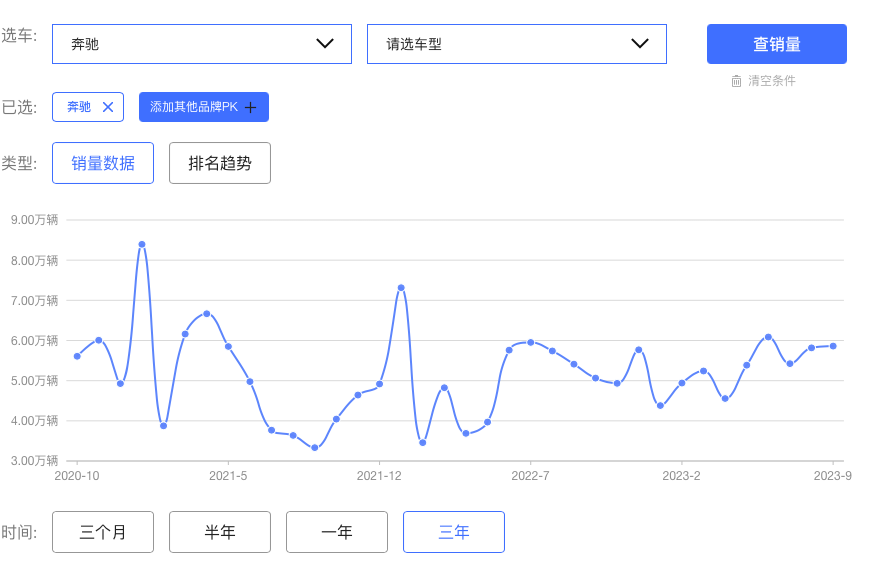Remove the 奔驰 tag via X icon

(108, 107)
